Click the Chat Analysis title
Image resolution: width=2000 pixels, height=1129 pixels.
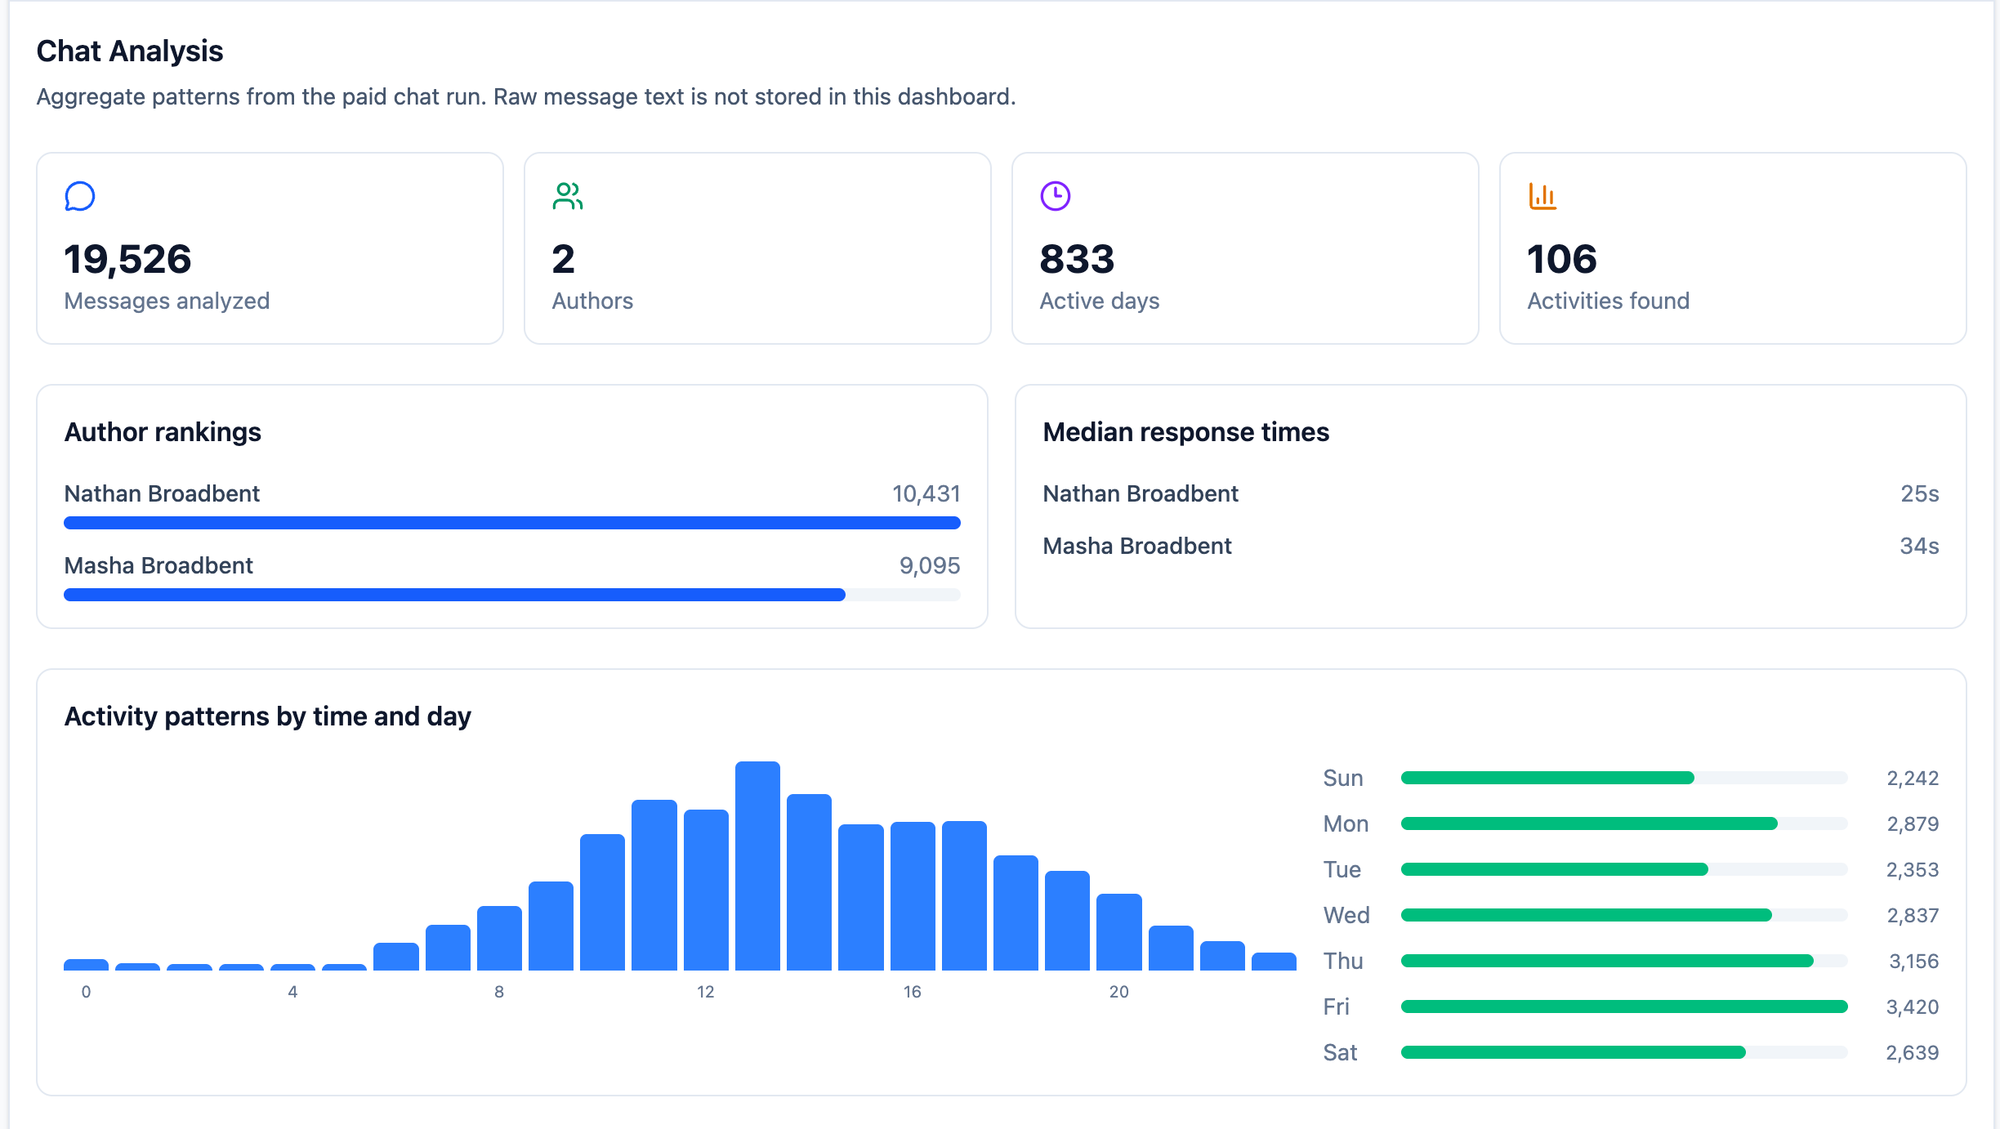point(130,51)
